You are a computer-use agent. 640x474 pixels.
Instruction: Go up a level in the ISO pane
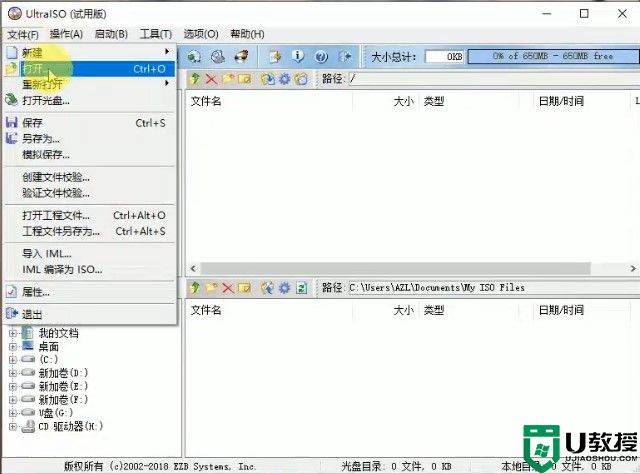tap(195, 79)
